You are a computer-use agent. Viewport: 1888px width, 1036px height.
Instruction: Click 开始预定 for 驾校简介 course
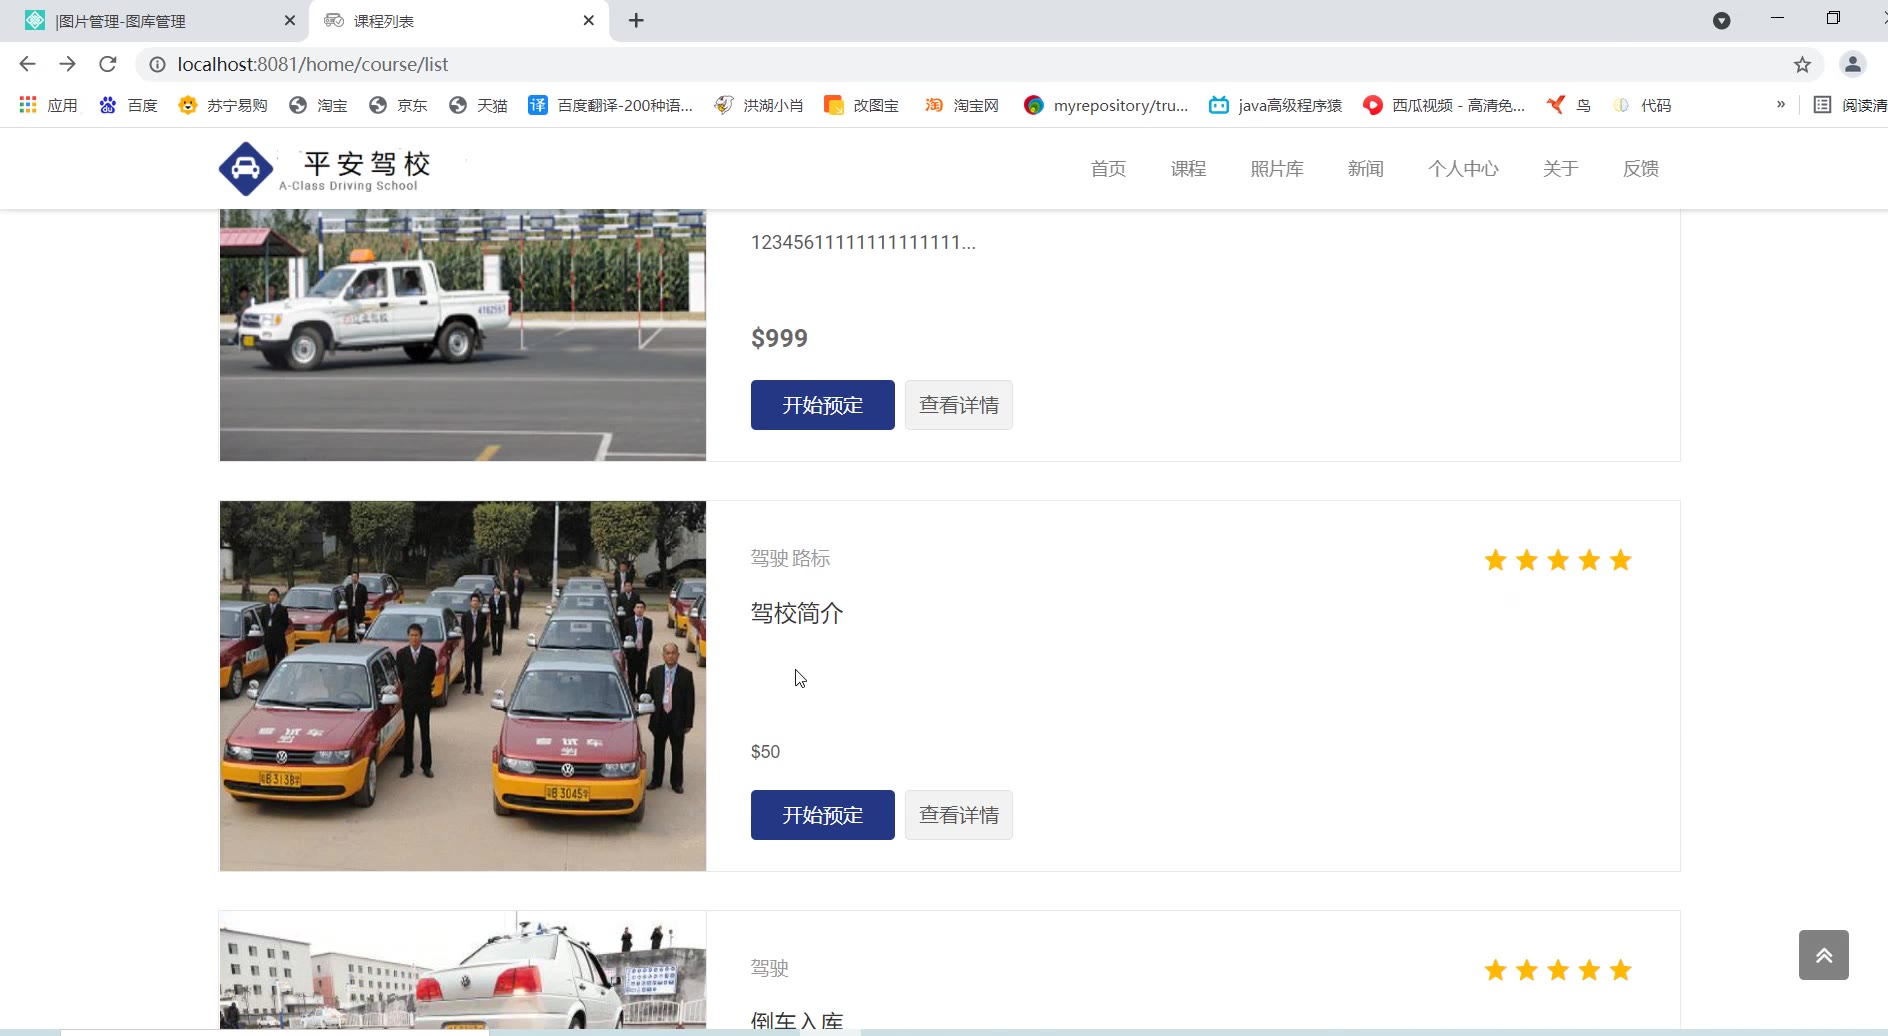pos(822,815)
